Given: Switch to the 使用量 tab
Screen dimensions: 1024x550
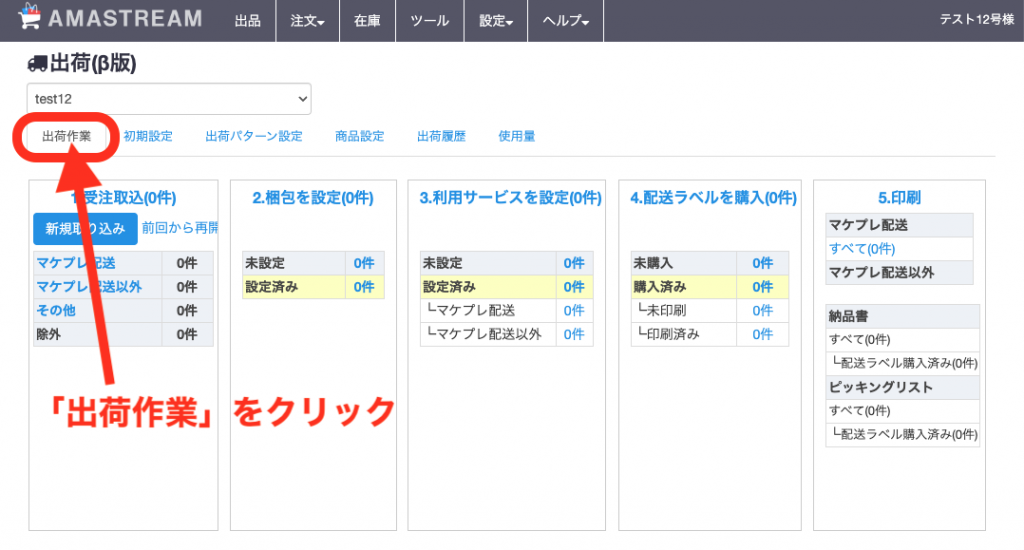Looking at the screenshot, I should point(517,137).
